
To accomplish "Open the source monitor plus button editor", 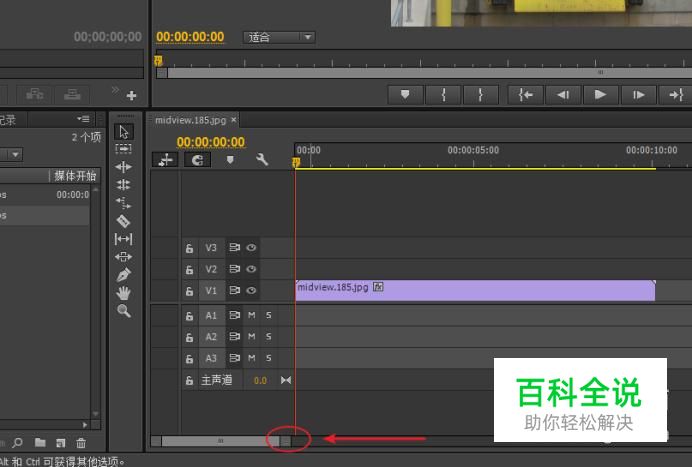I will coord(132,95).
